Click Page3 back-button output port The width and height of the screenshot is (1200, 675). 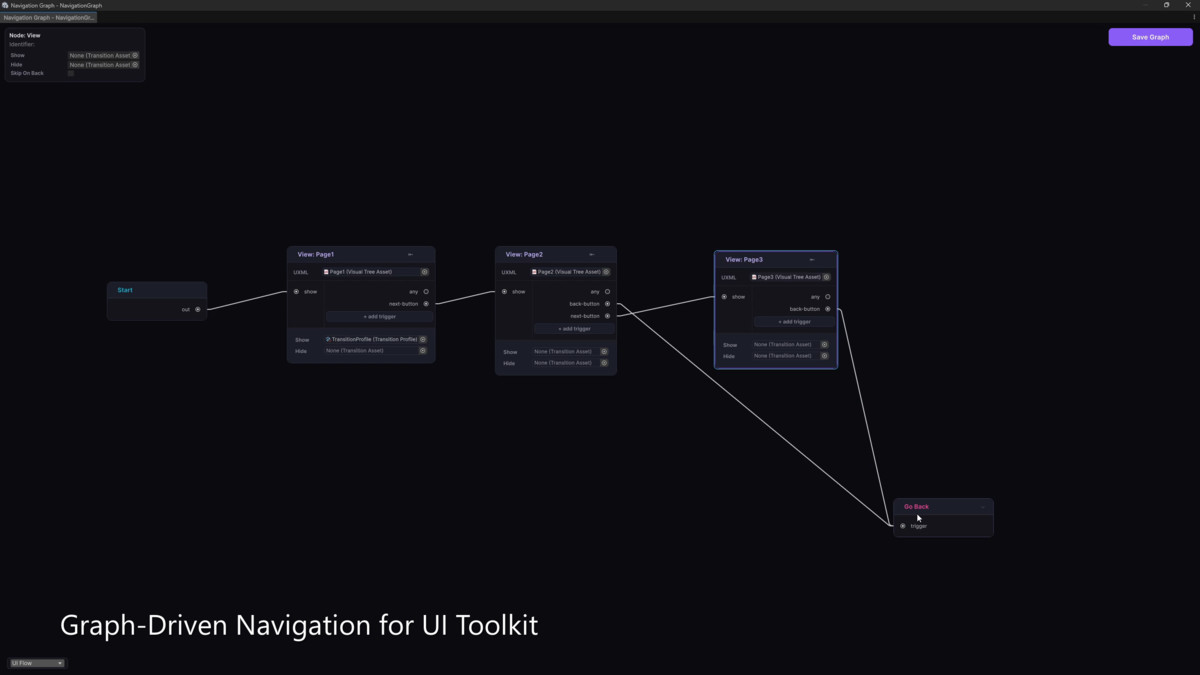828,309
